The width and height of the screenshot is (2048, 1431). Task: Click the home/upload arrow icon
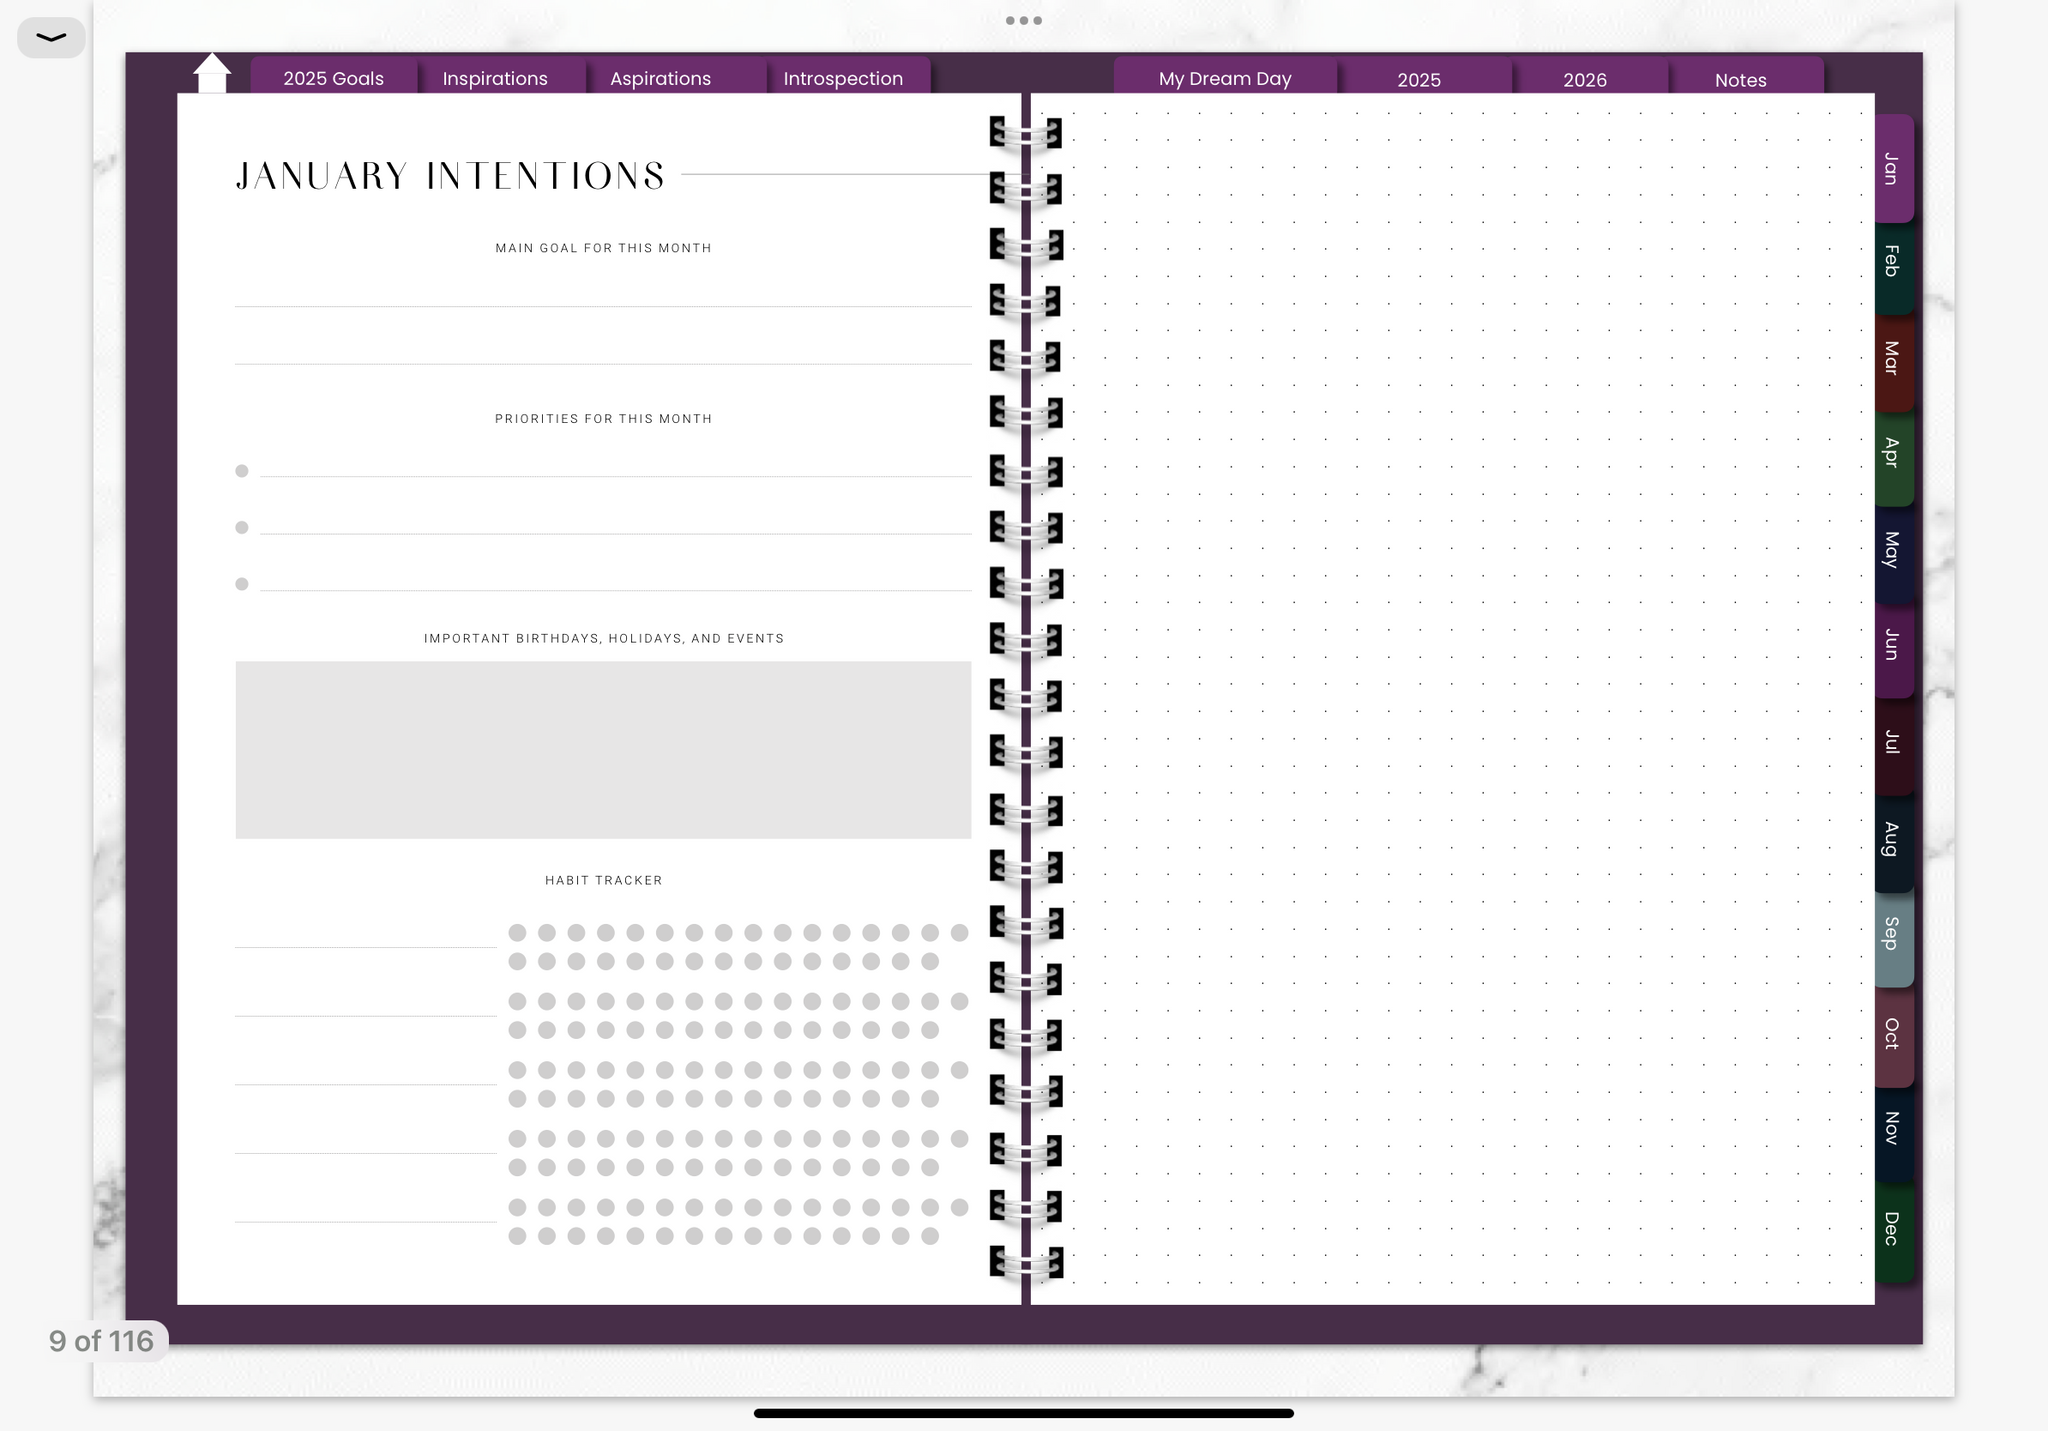click(x=210, y=73)
